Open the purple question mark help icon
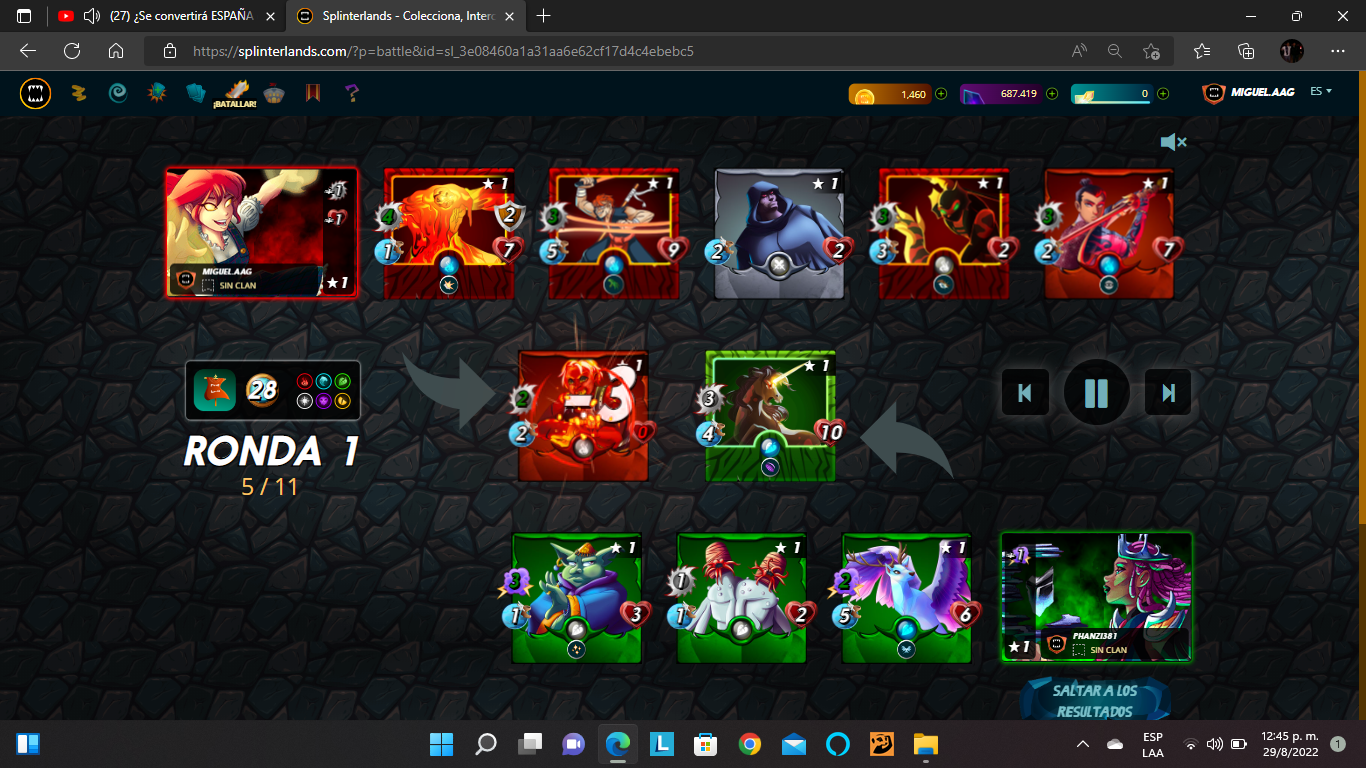1366x768 pixels. tap(351, 93)
